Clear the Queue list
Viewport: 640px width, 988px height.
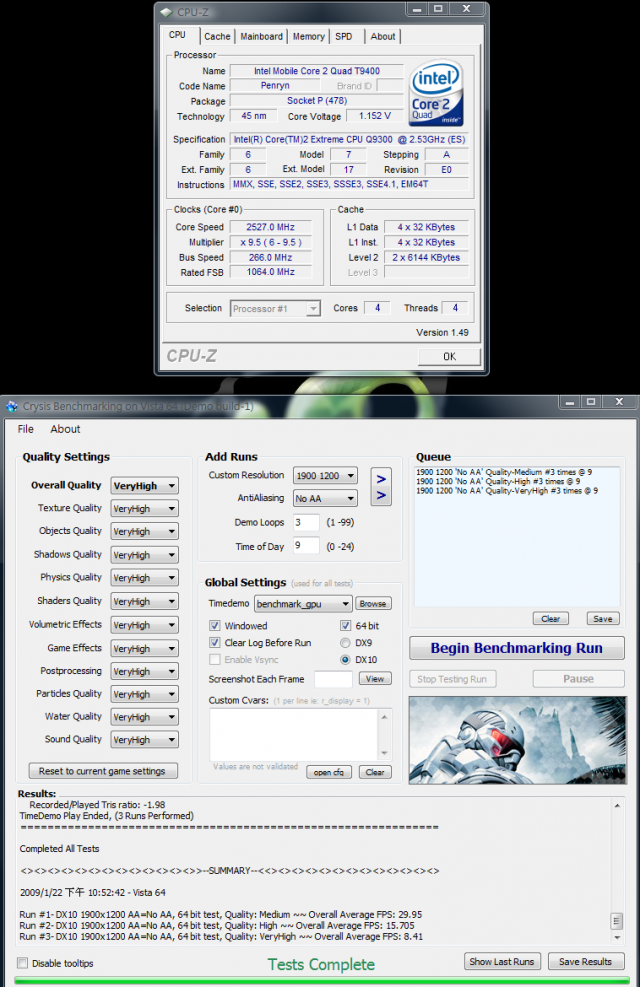551,619
